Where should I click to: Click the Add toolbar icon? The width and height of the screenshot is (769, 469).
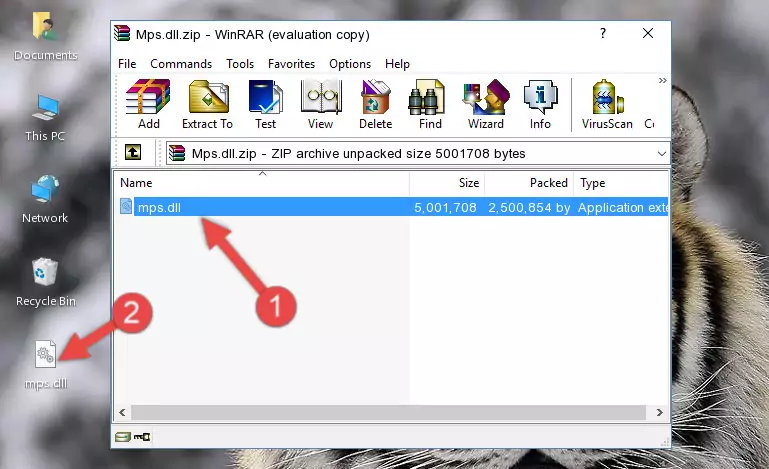pyautogui.click(x=148, y=104)
